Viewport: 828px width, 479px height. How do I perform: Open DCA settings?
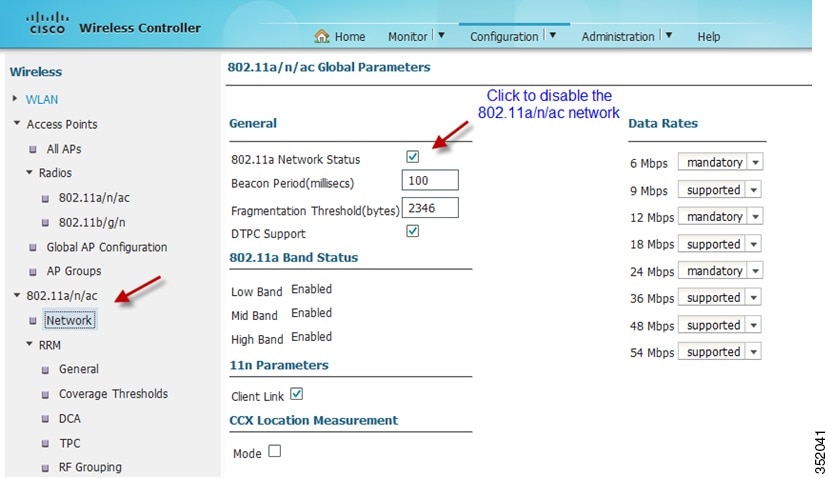(70, 418)
